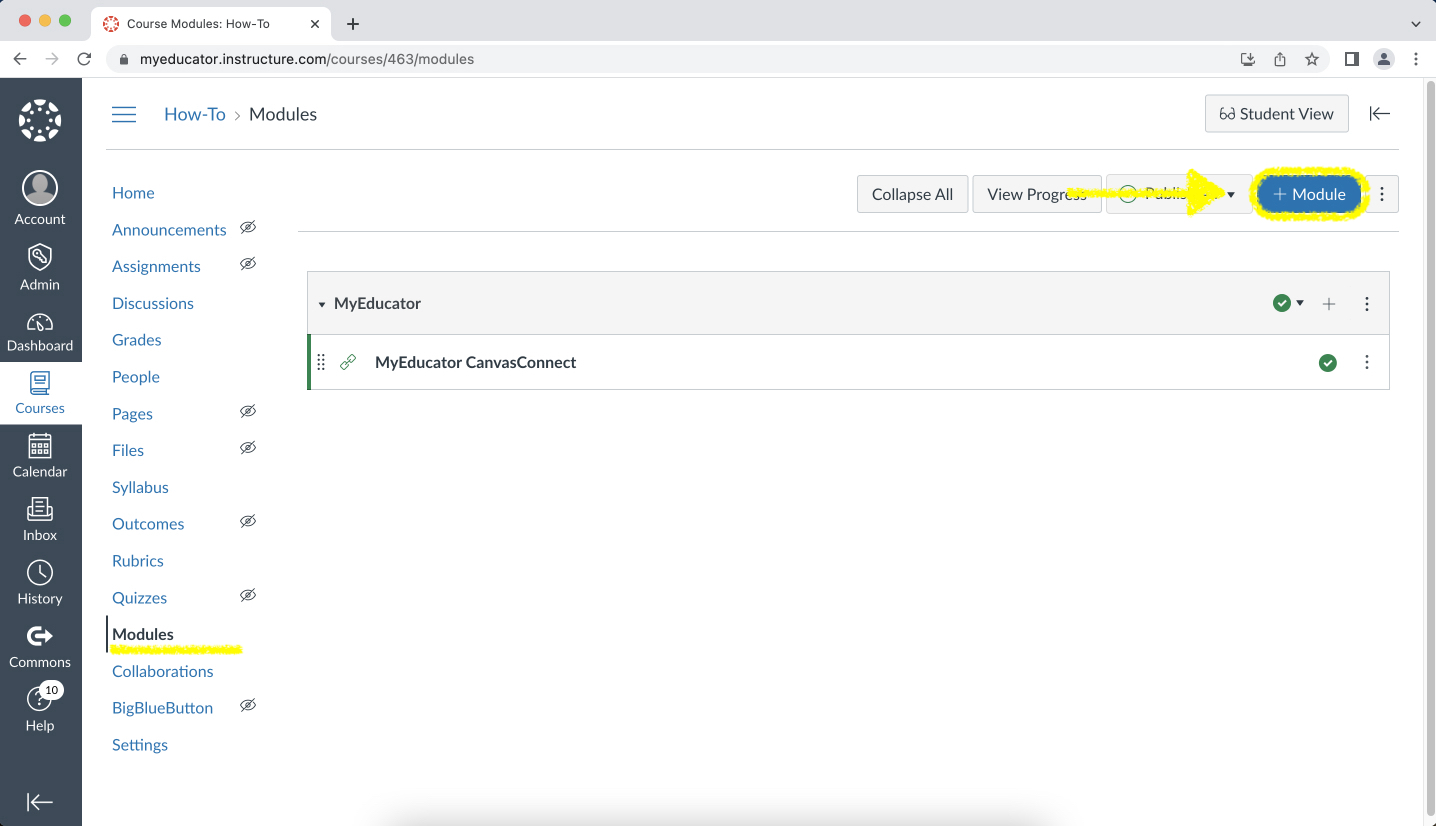Click the Collapse All button
The image size is (1436, 826).
coord(913,194)
